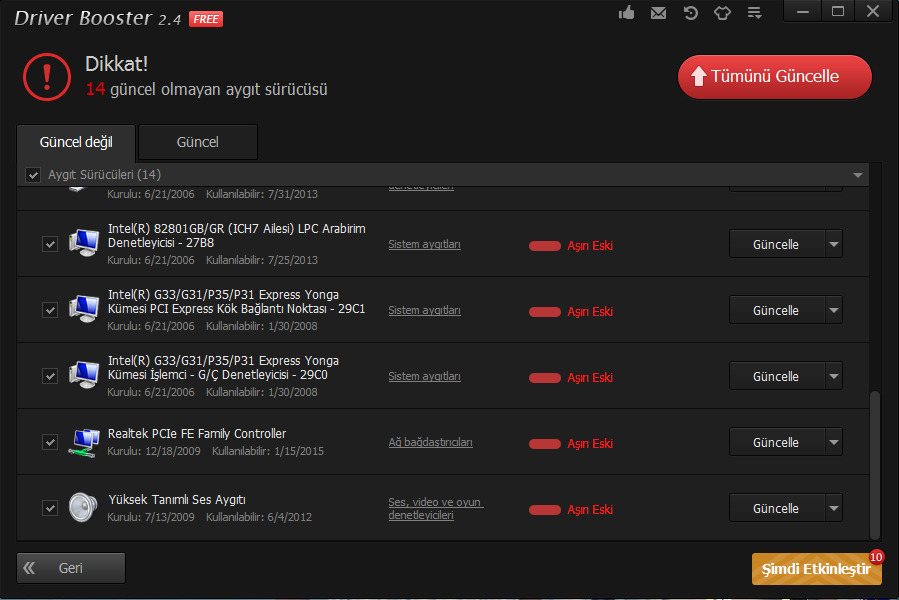This screenshot has width=899, height=600.
Task: Click the Şimdi Etkinleştir button
Action: [x=816, y=569]
